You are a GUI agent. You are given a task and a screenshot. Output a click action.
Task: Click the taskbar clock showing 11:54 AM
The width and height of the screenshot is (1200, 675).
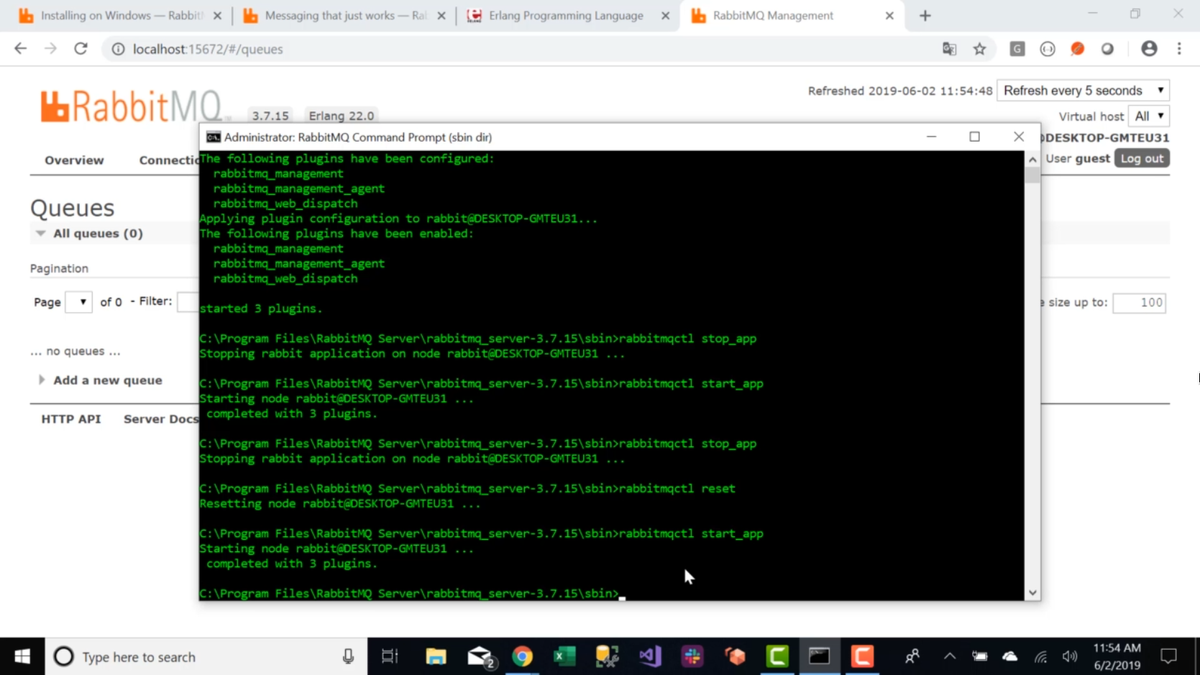click(x=1117, y=657)
